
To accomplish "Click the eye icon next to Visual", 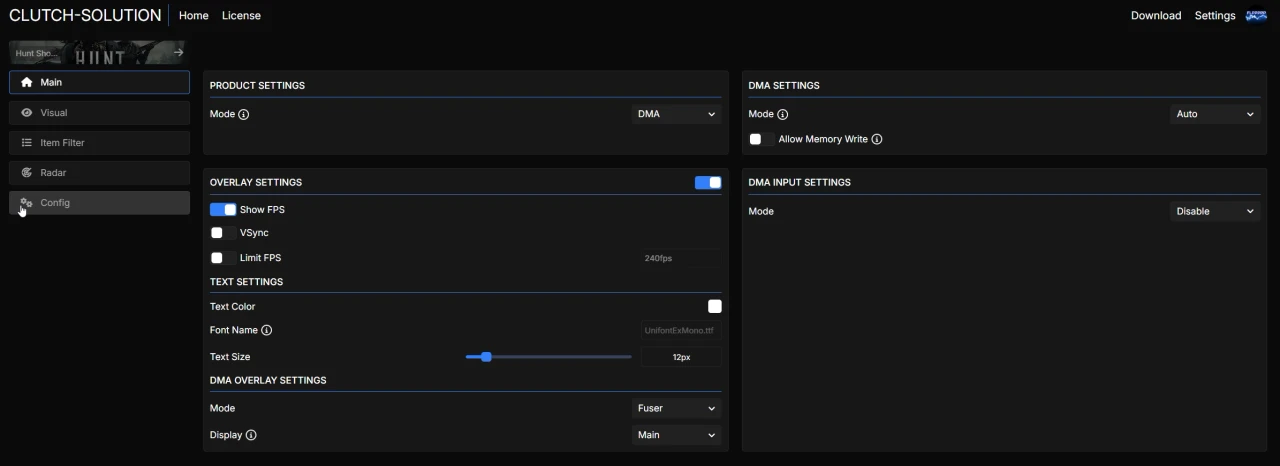I will [x=27, y=113].
